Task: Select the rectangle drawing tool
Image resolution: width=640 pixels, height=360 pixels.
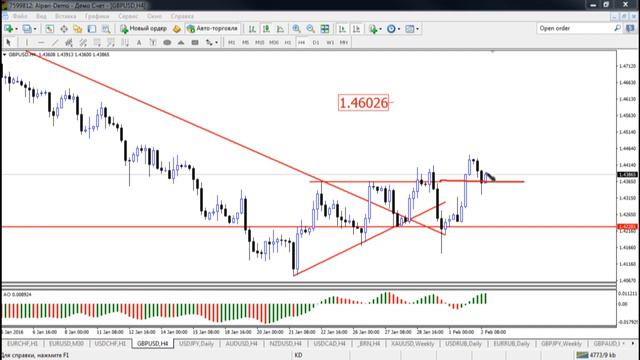Action: click(195, 42)
